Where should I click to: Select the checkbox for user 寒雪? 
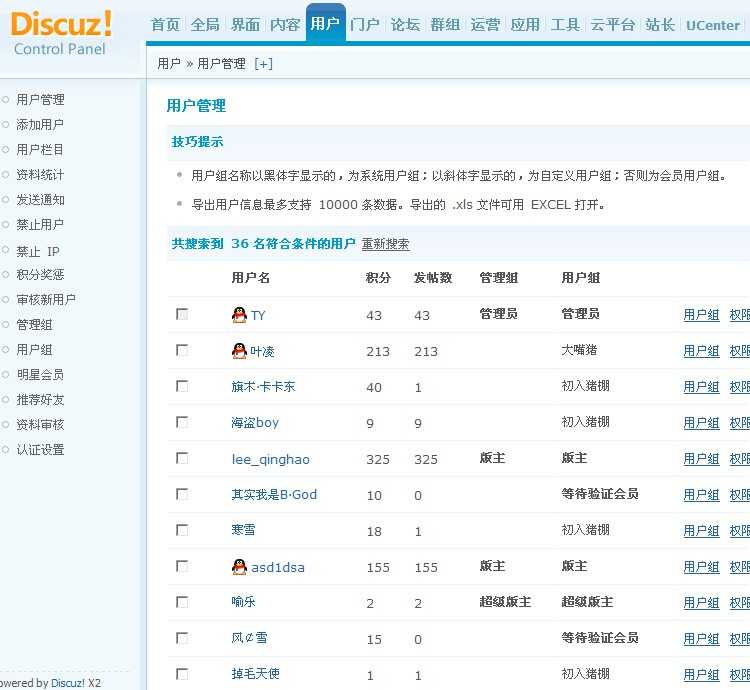[x=182, y=530]
